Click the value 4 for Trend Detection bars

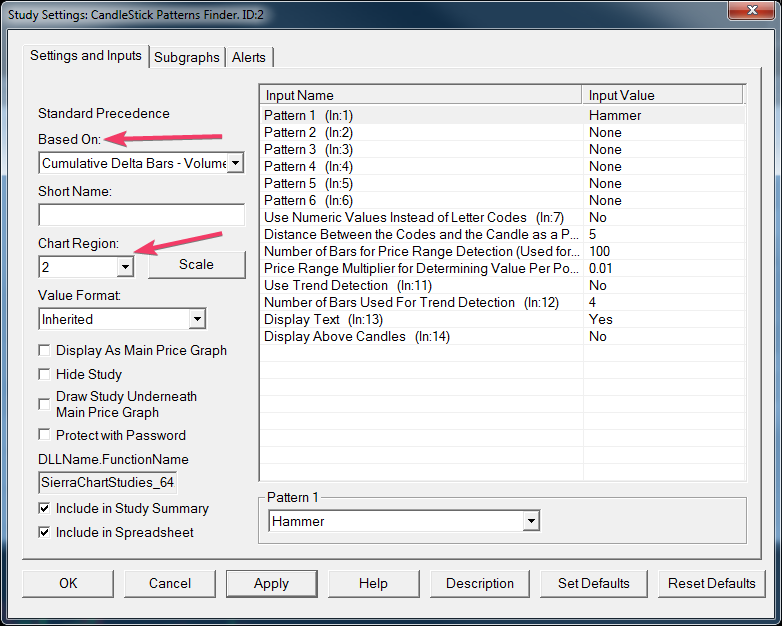point(592,302)
